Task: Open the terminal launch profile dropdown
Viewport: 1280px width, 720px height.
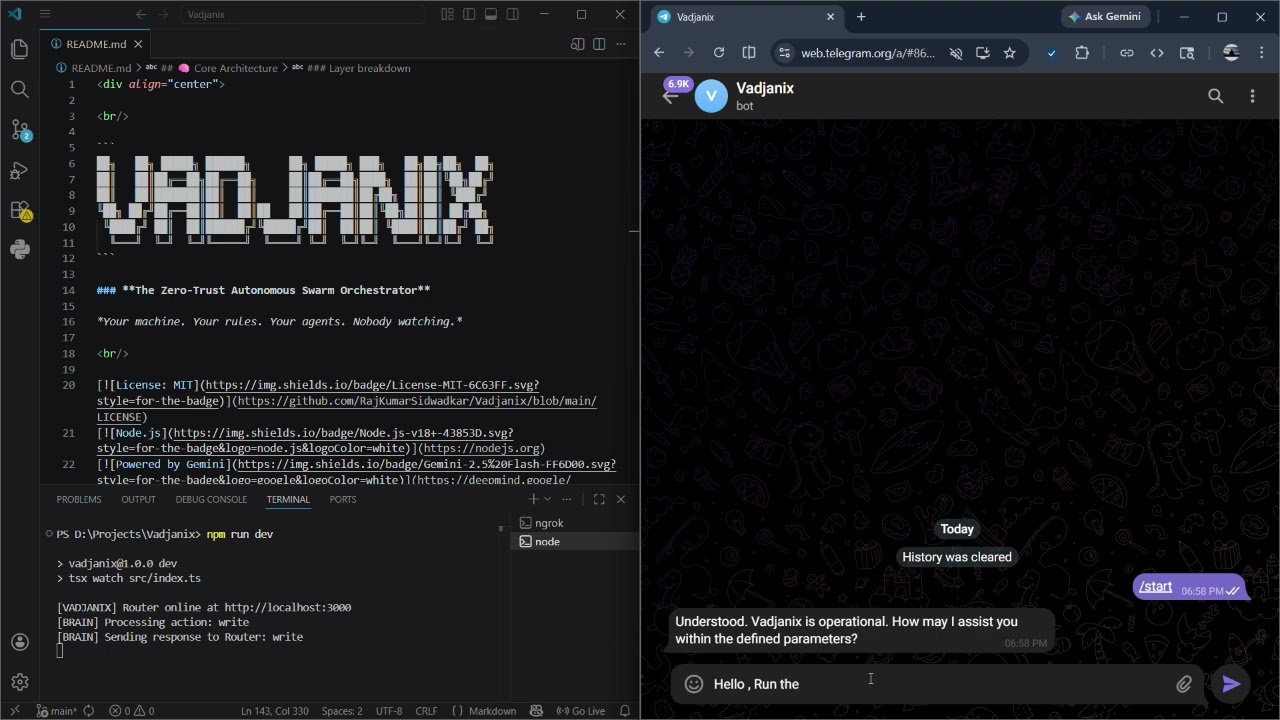Action: 547,499
